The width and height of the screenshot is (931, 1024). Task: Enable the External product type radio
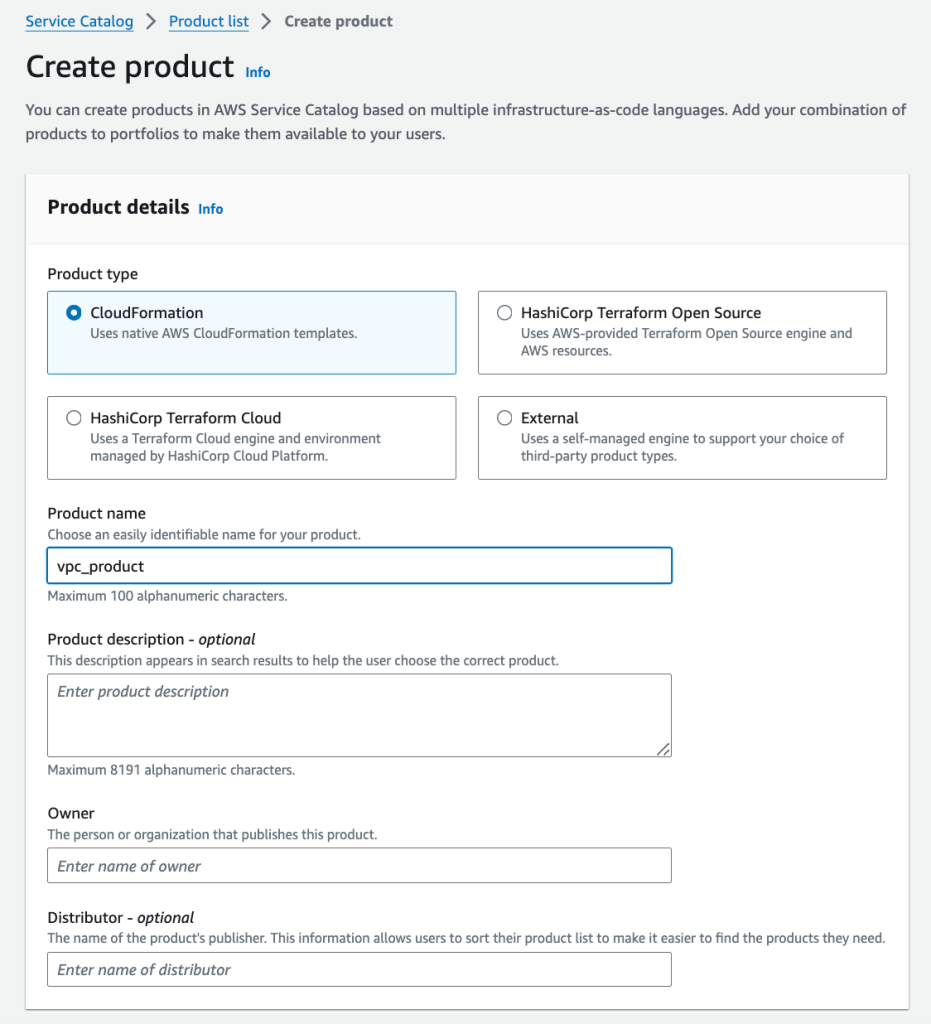point(504,417)
